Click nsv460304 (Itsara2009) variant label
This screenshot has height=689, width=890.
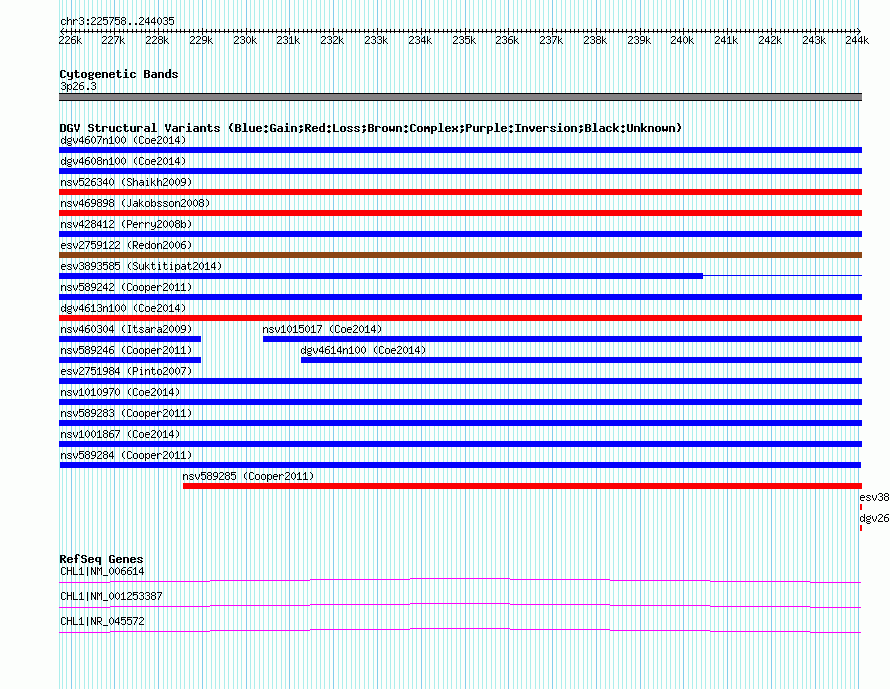[x=126, y=329]
